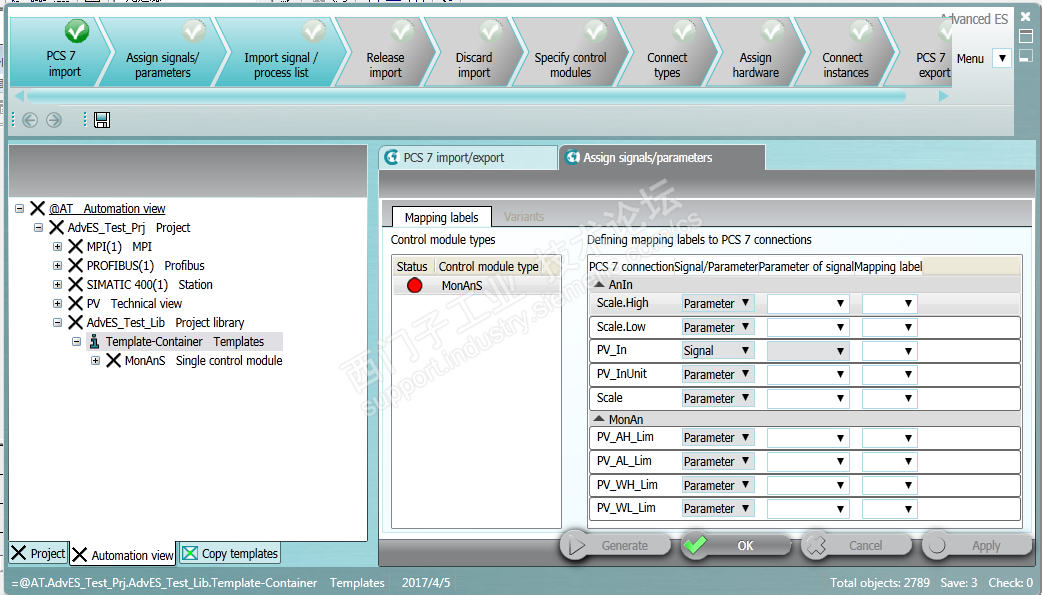
Task: Click the Control module type column header
Action: tap(488, 267)
